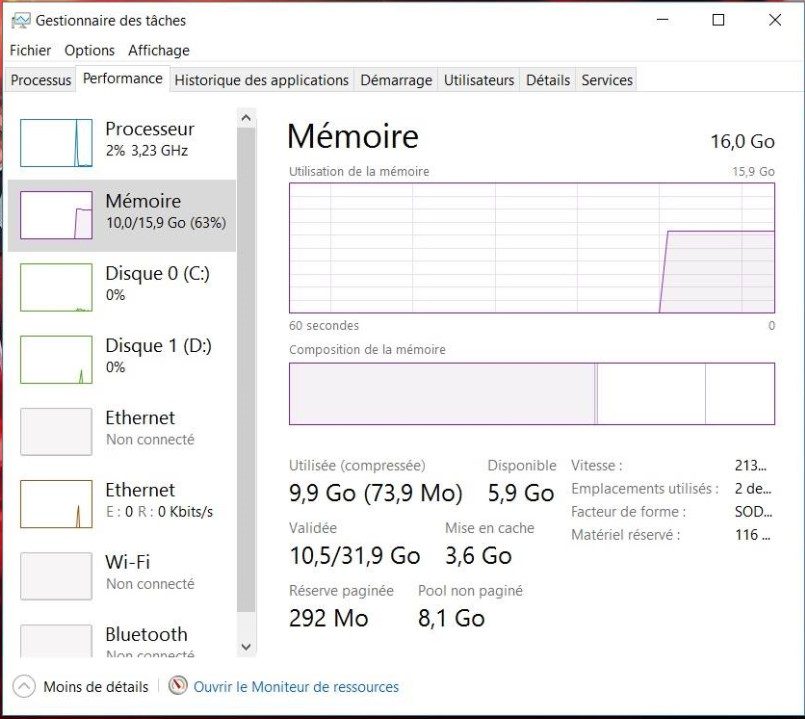Image resolution: width=805 pixels, height=719 pixels.
Task: Click the Disponible 5,9 Go value
Action: point(521,493)
